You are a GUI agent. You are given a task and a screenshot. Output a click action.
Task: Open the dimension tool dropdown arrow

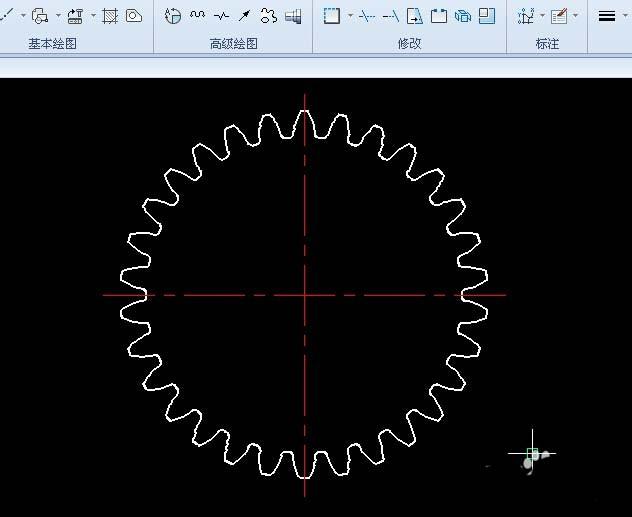point(542,16)
